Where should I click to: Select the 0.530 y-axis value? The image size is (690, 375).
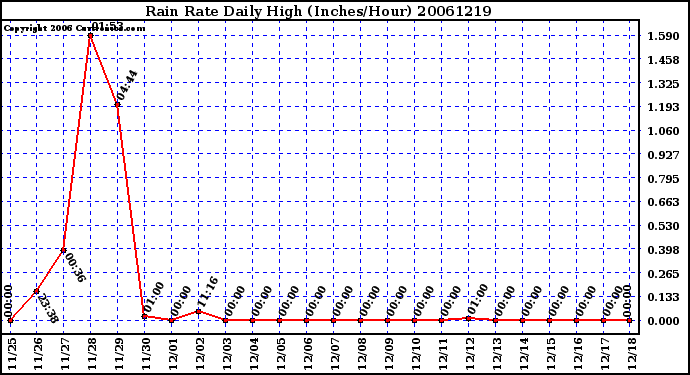pos(663,226)
